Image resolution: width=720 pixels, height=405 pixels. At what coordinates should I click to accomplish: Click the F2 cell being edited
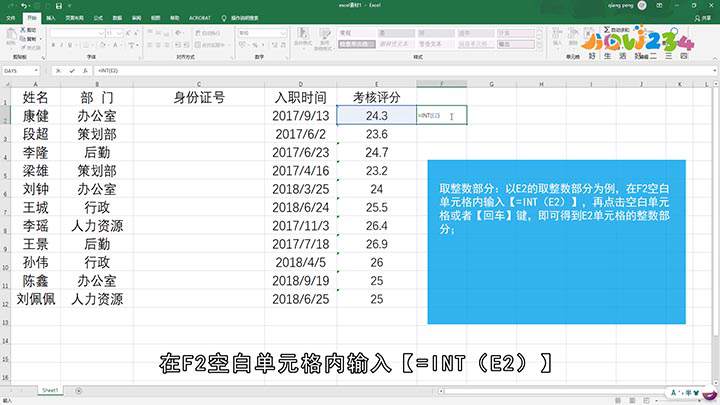(x=442, y=115)
